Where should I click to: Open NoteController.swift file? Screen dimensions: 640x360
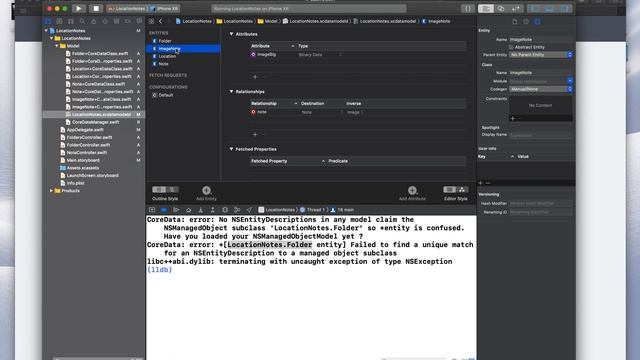[x=87, y=153]
